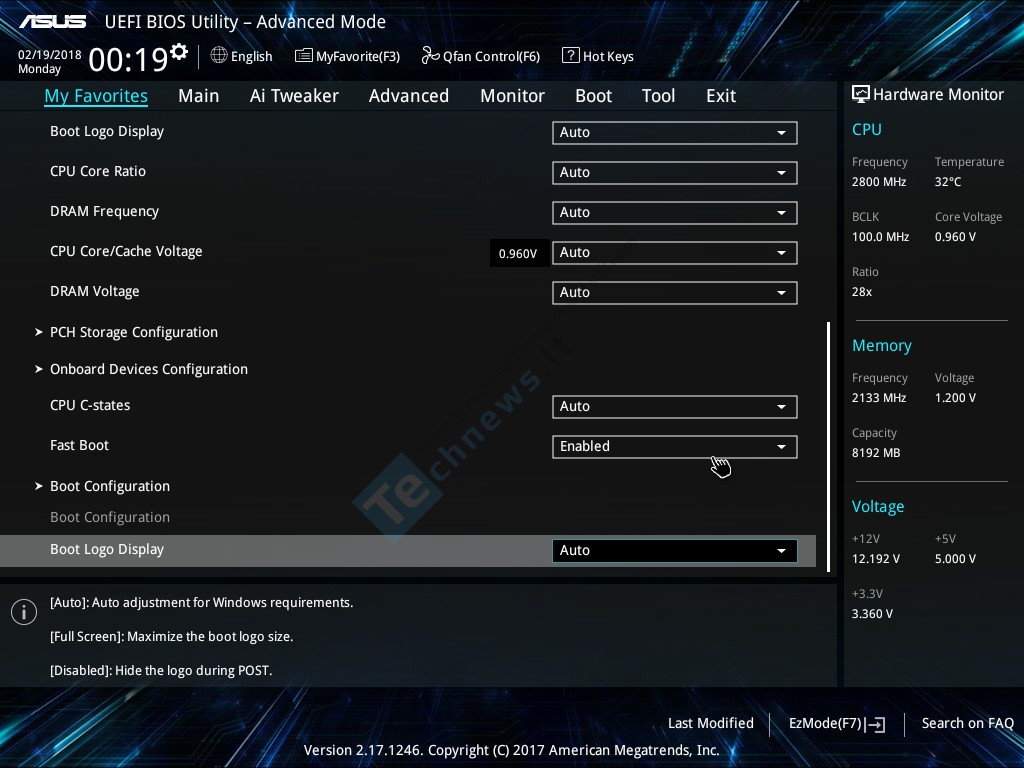
Task: Click the +3.3V 3.360 V reading
Action: pyautogui.click(x=872, y=614)
